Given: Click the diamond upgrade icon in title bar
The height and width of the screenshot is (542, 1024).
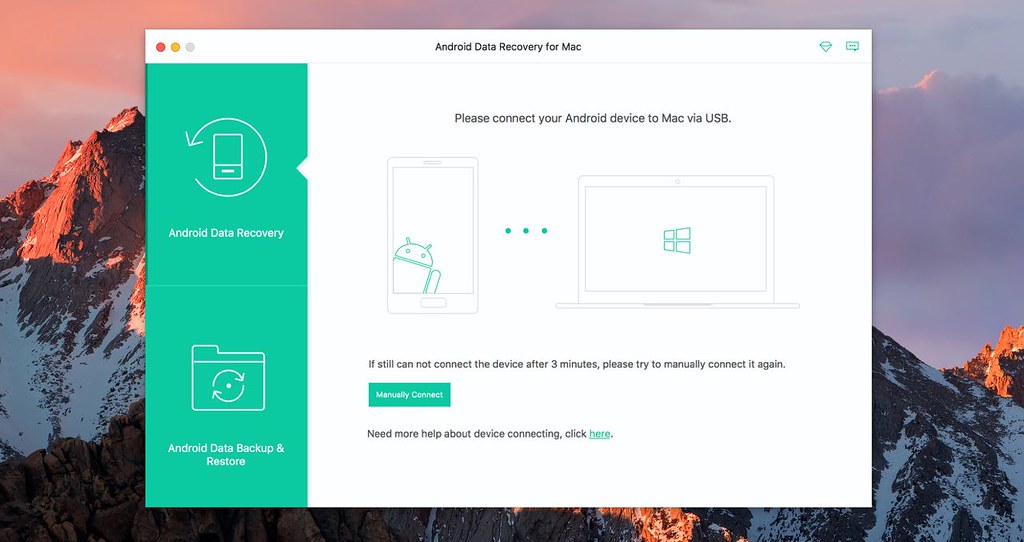Looking at the screenshot, I should [825, 46].
